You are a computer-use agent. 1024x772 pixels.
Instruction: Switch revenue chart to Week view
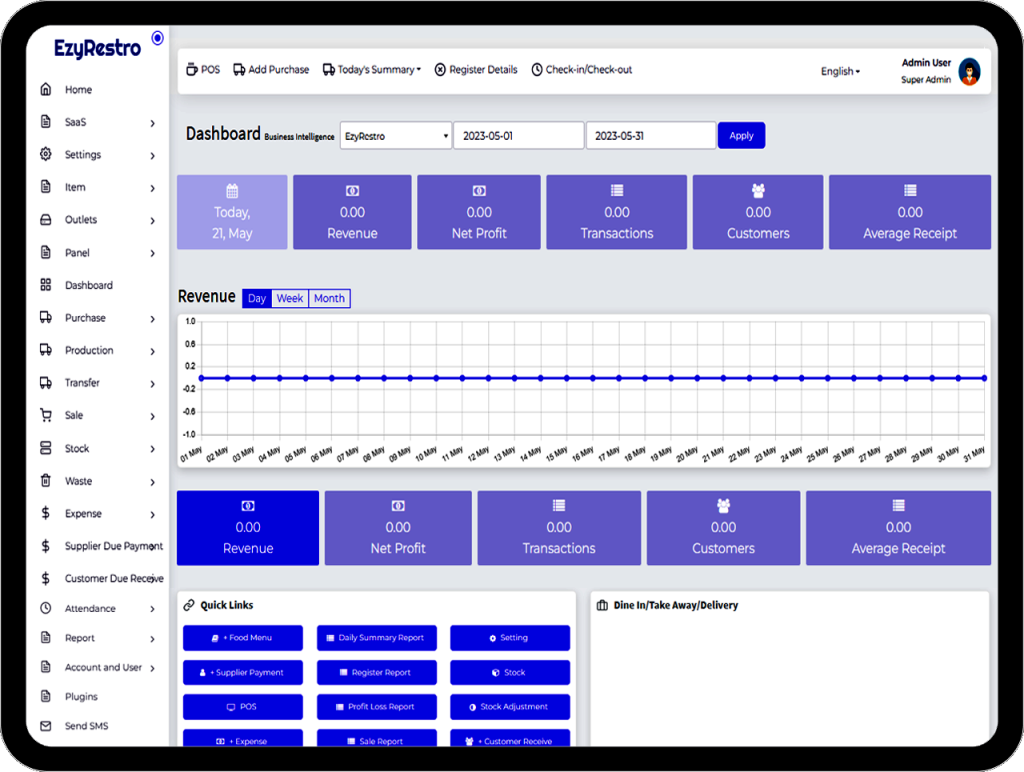tap(290, 298)
